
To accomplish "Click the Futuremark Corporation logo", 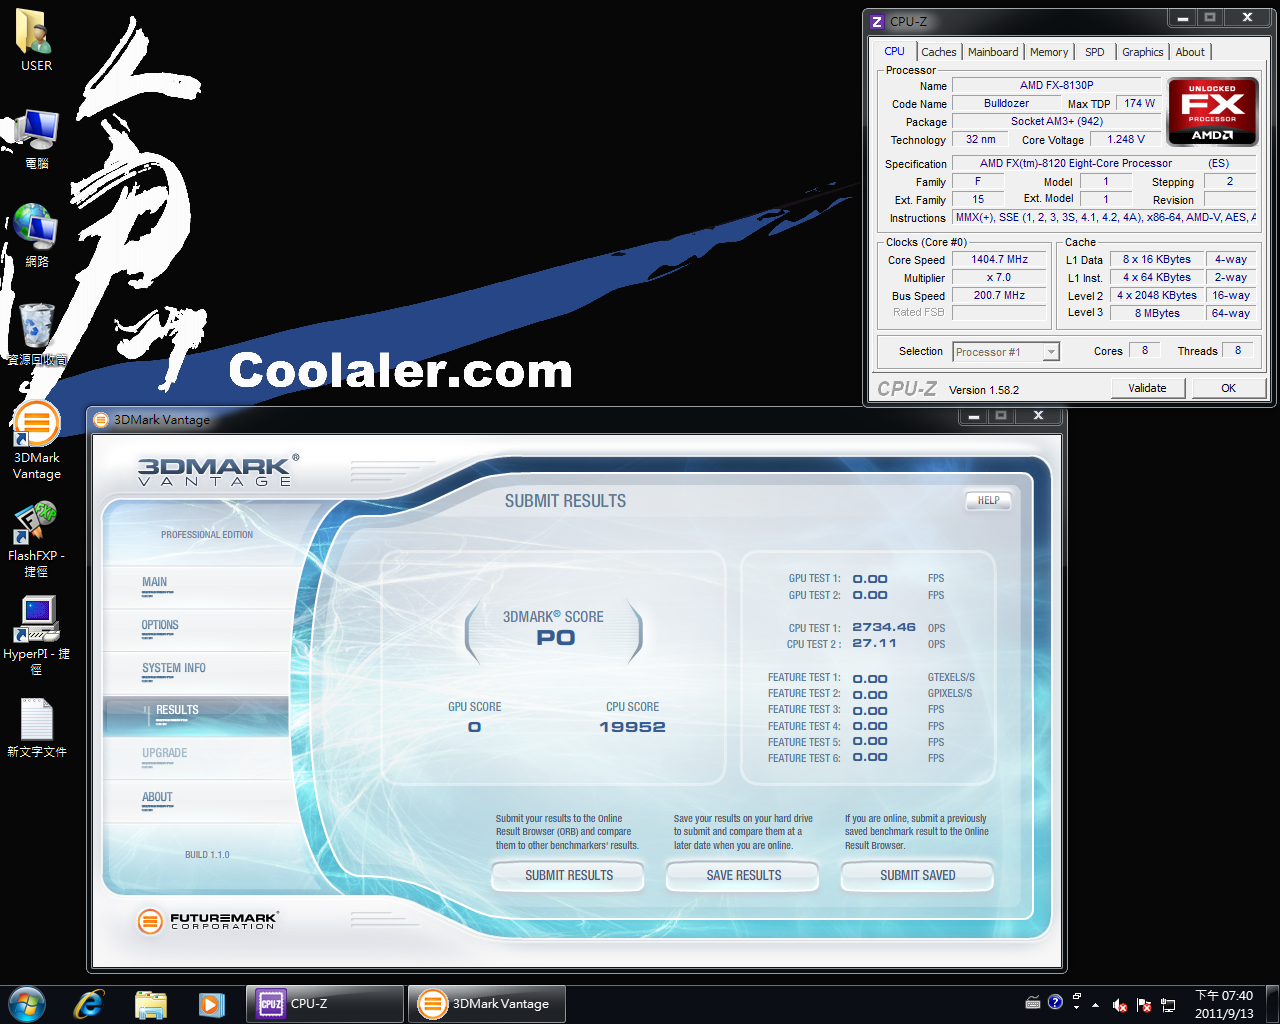I will [x=208, y=920].
